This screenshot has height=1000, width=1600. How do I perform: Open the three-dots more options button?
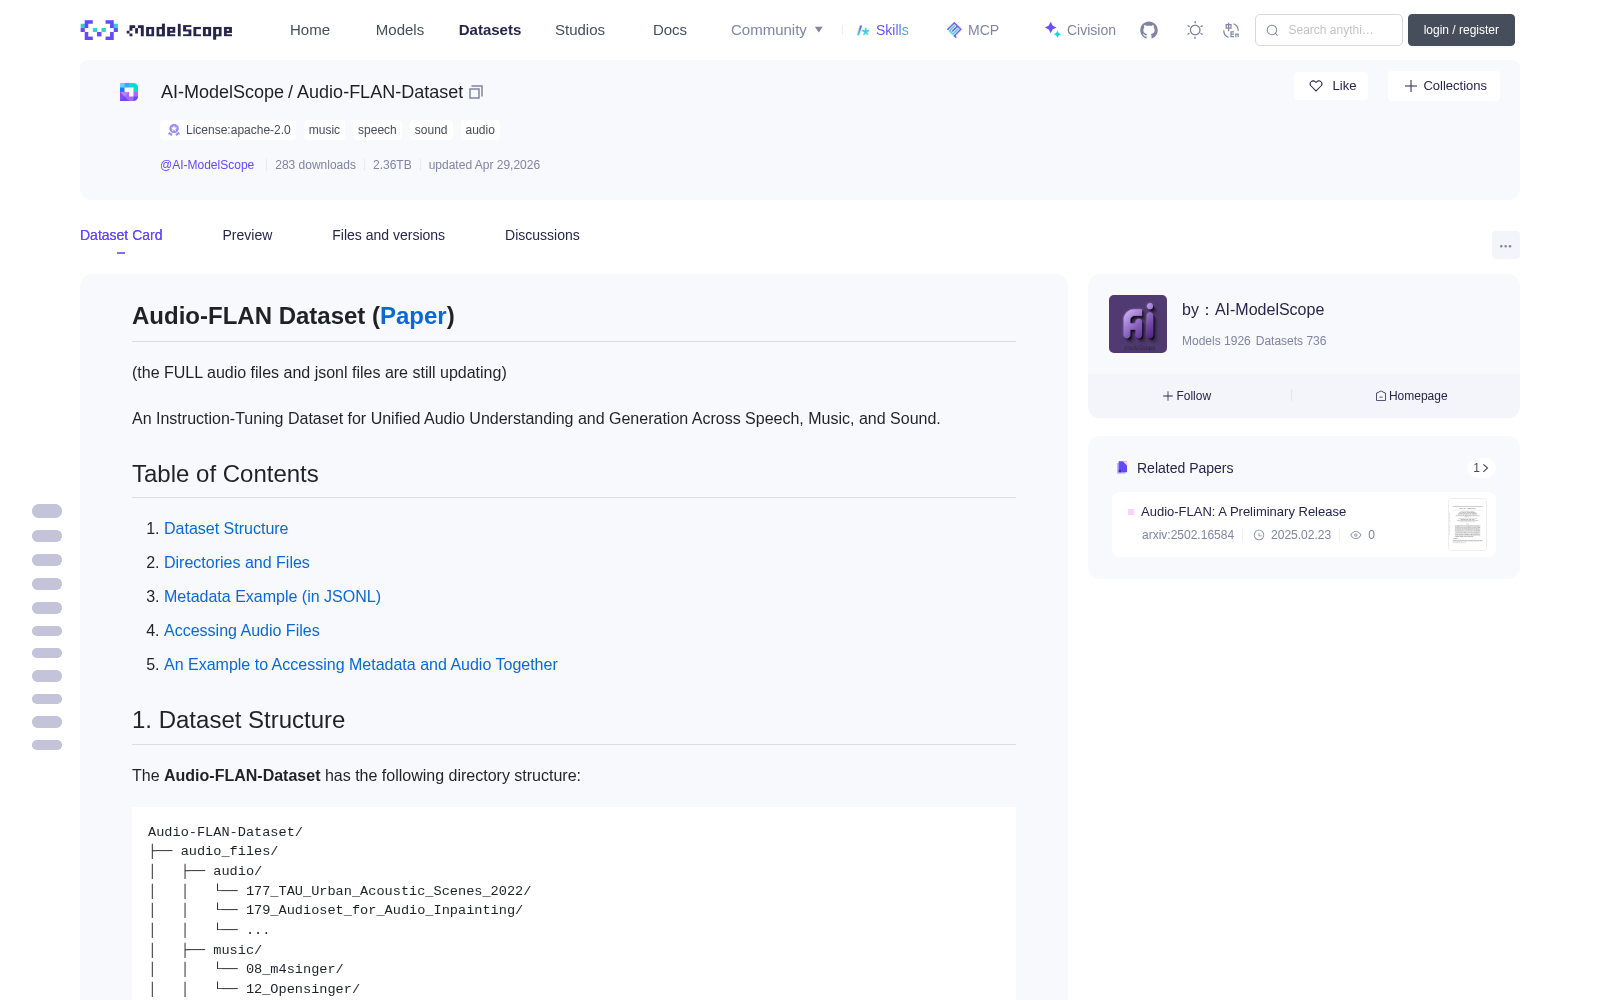[x=1505, y=245]
